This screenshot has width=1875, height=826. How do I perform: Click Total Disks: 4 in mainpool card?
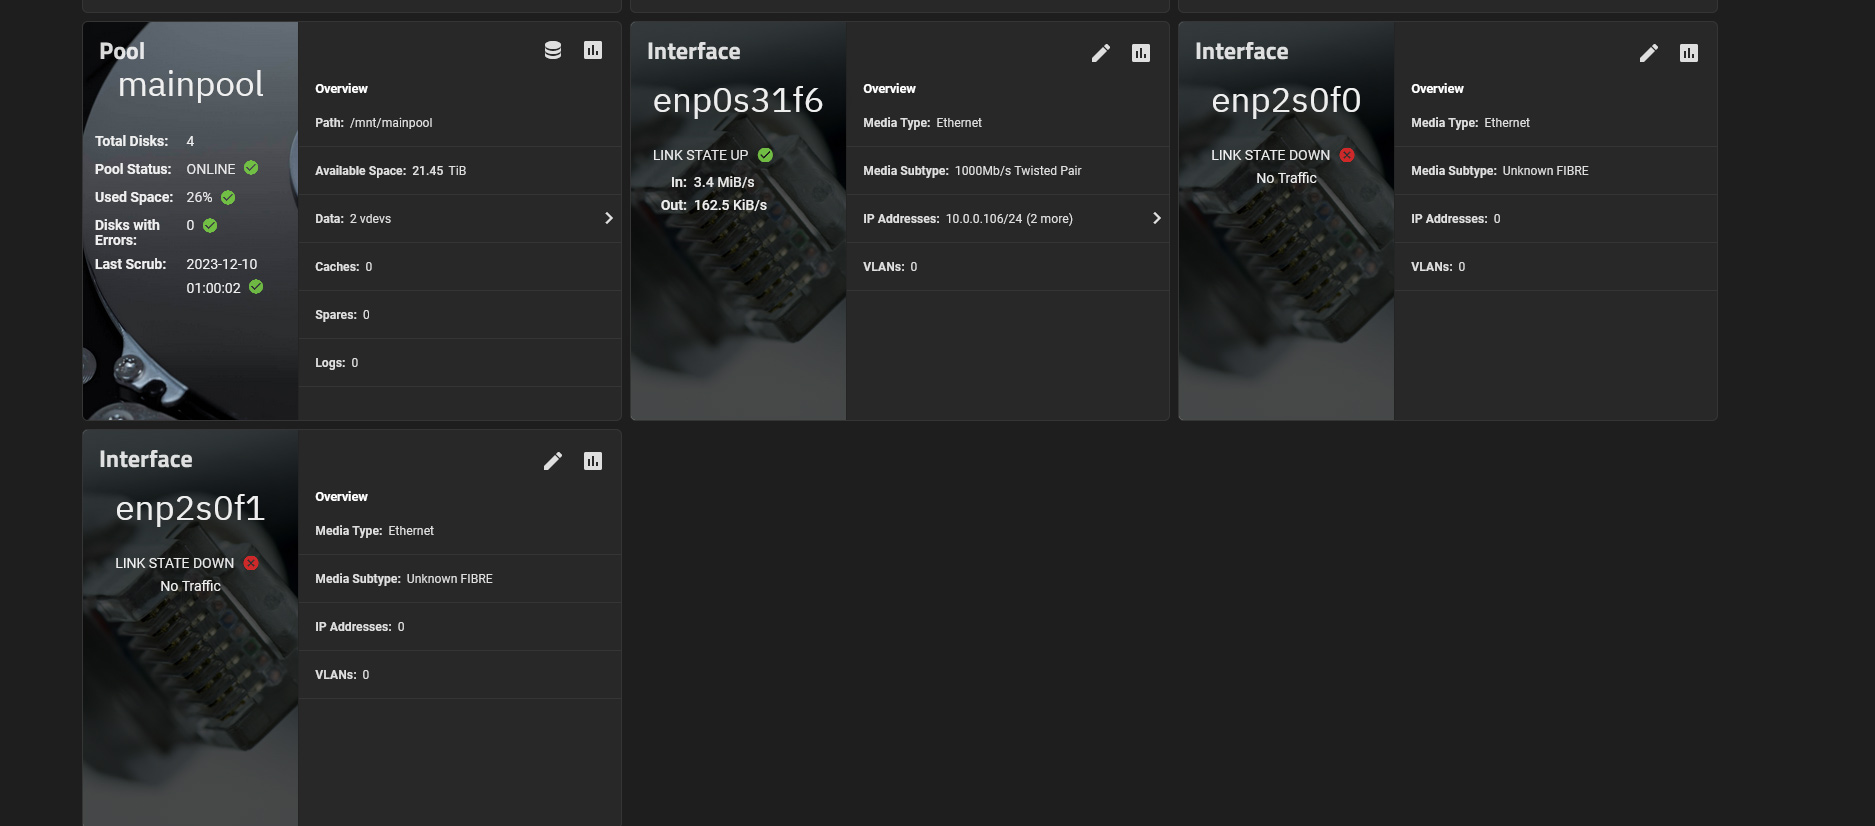[145, 141]
